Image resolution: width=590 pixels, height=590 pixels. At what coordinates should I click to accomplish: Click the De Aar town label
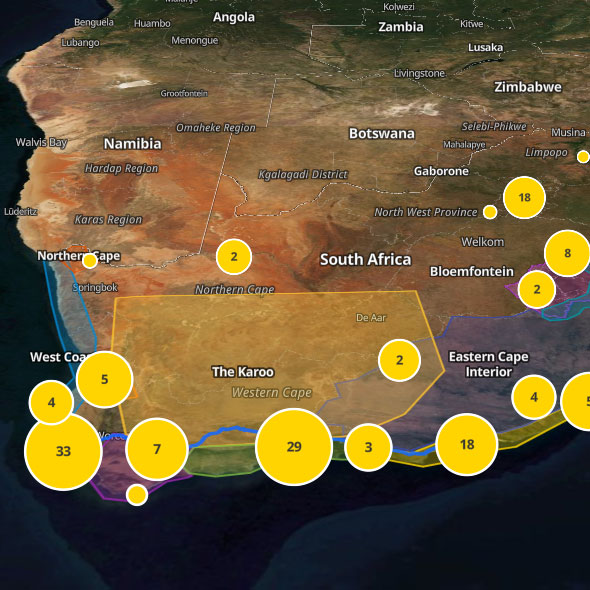371,318
